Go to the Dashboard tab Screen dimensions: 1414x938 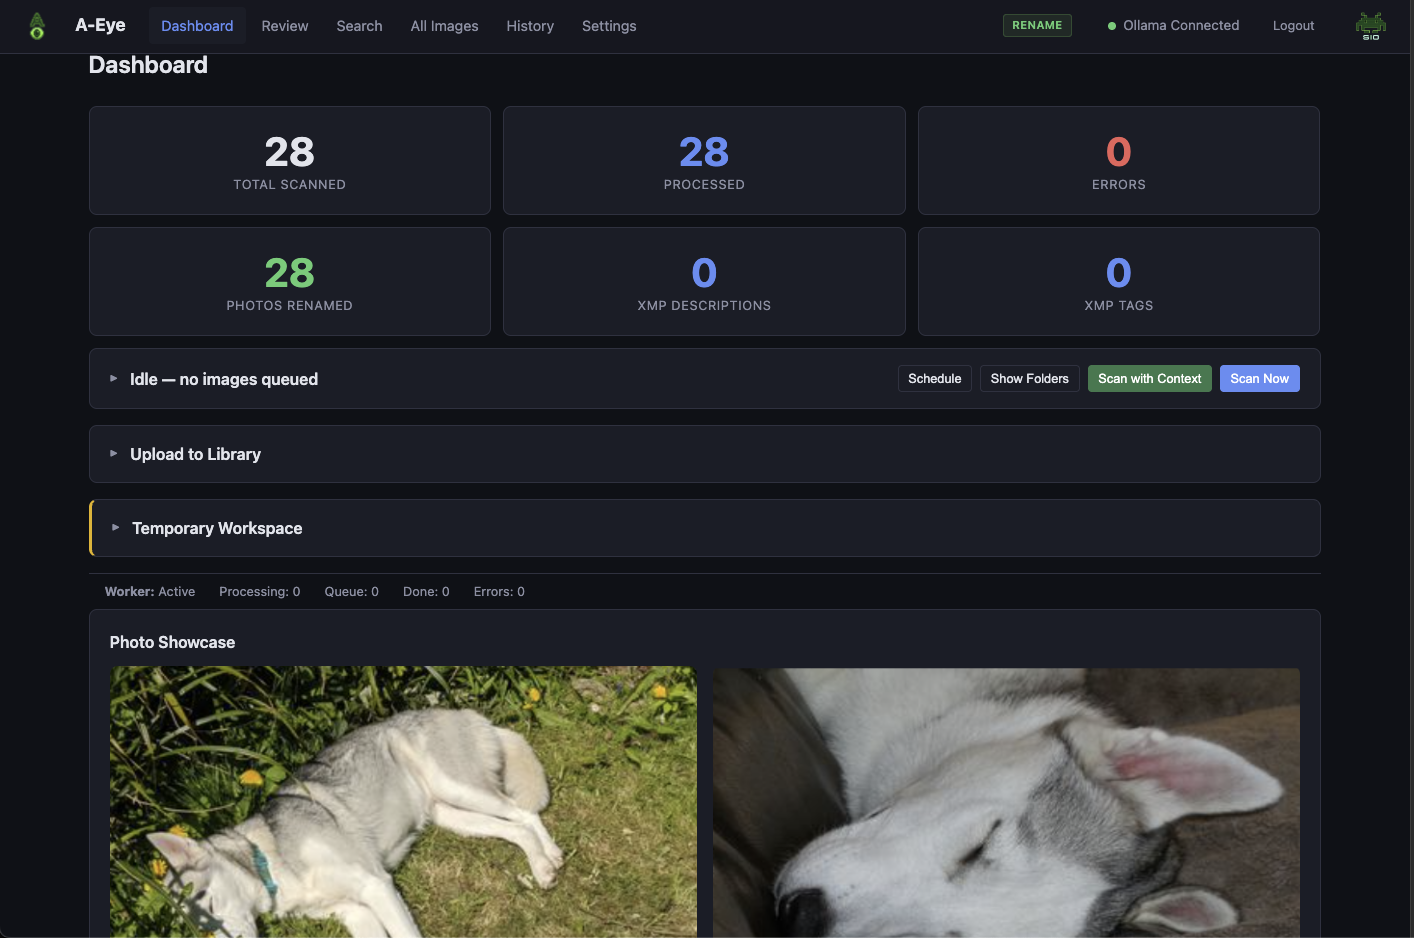pos(197,26)
